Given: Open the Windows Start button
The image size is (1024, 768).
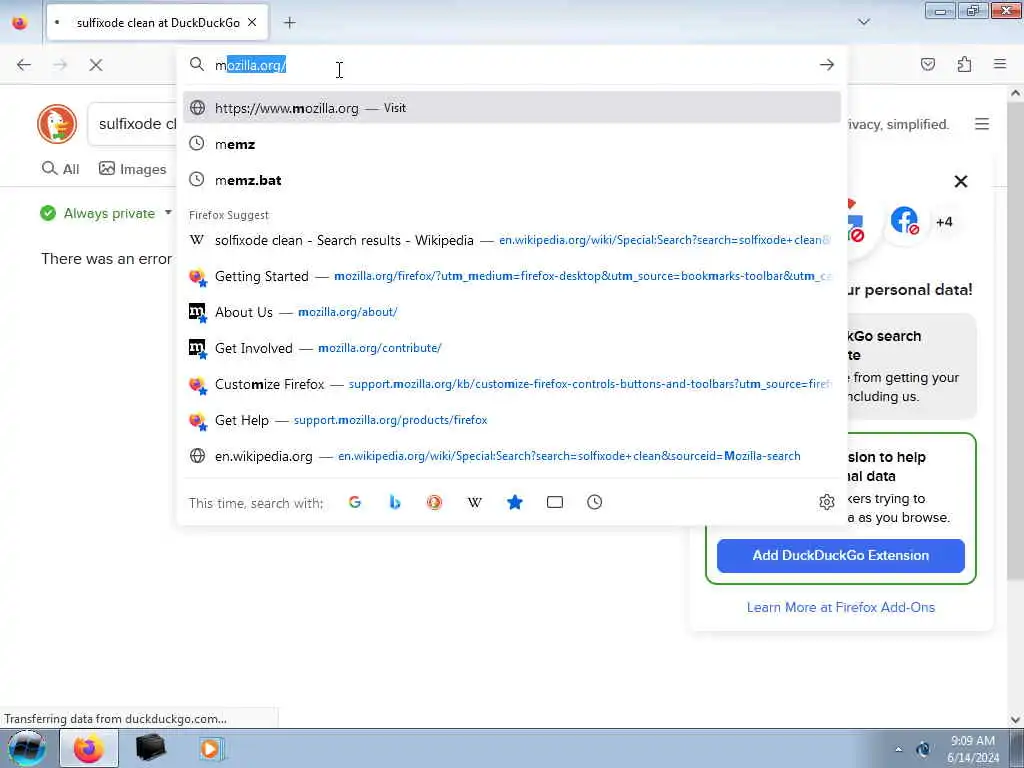Looking at the screenshot, I should coord(27,748).
